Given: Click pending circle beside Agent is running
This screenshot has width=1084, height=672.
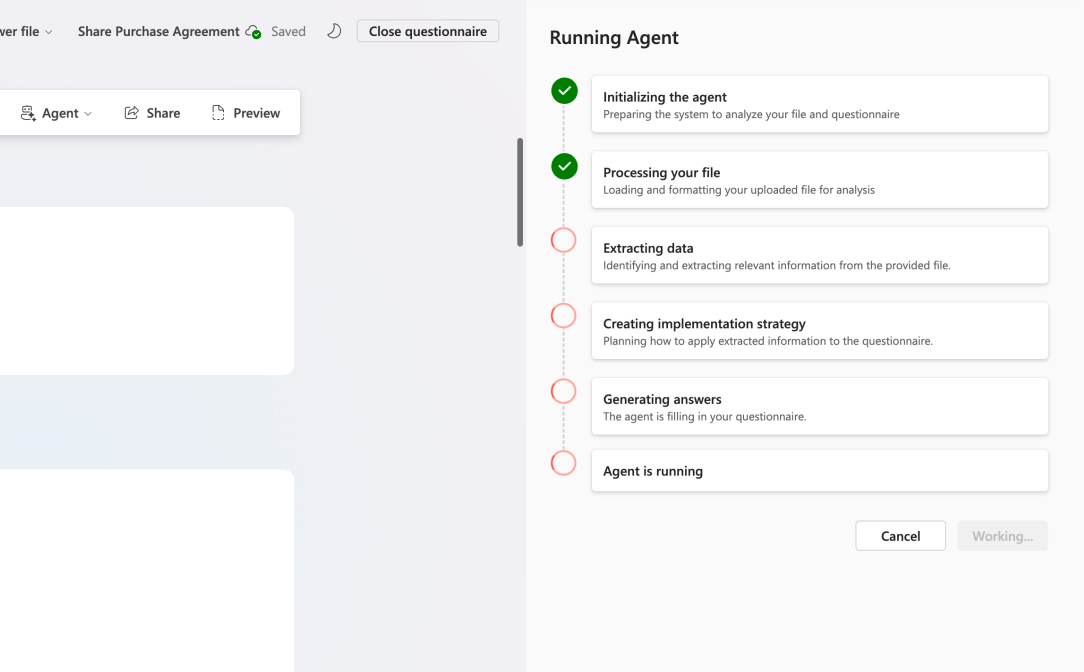Looking at the screenshot, I should (x=564, y=463).
